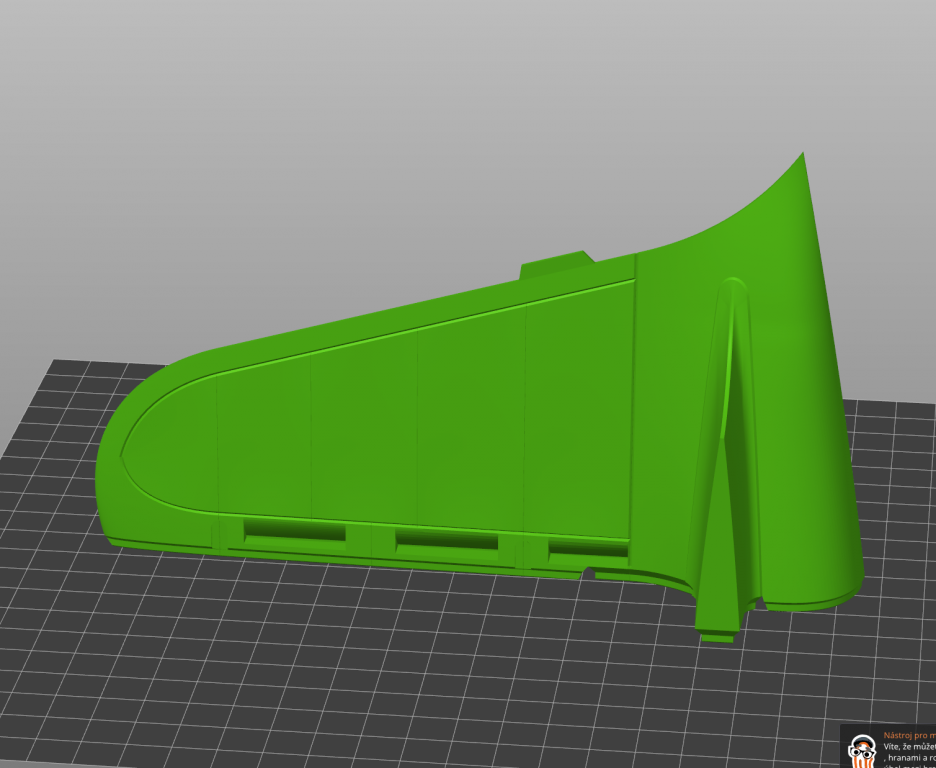This screenshot has width=936, height=768.
Task: Click the rounded nose at model's left end
Action: 105,460
